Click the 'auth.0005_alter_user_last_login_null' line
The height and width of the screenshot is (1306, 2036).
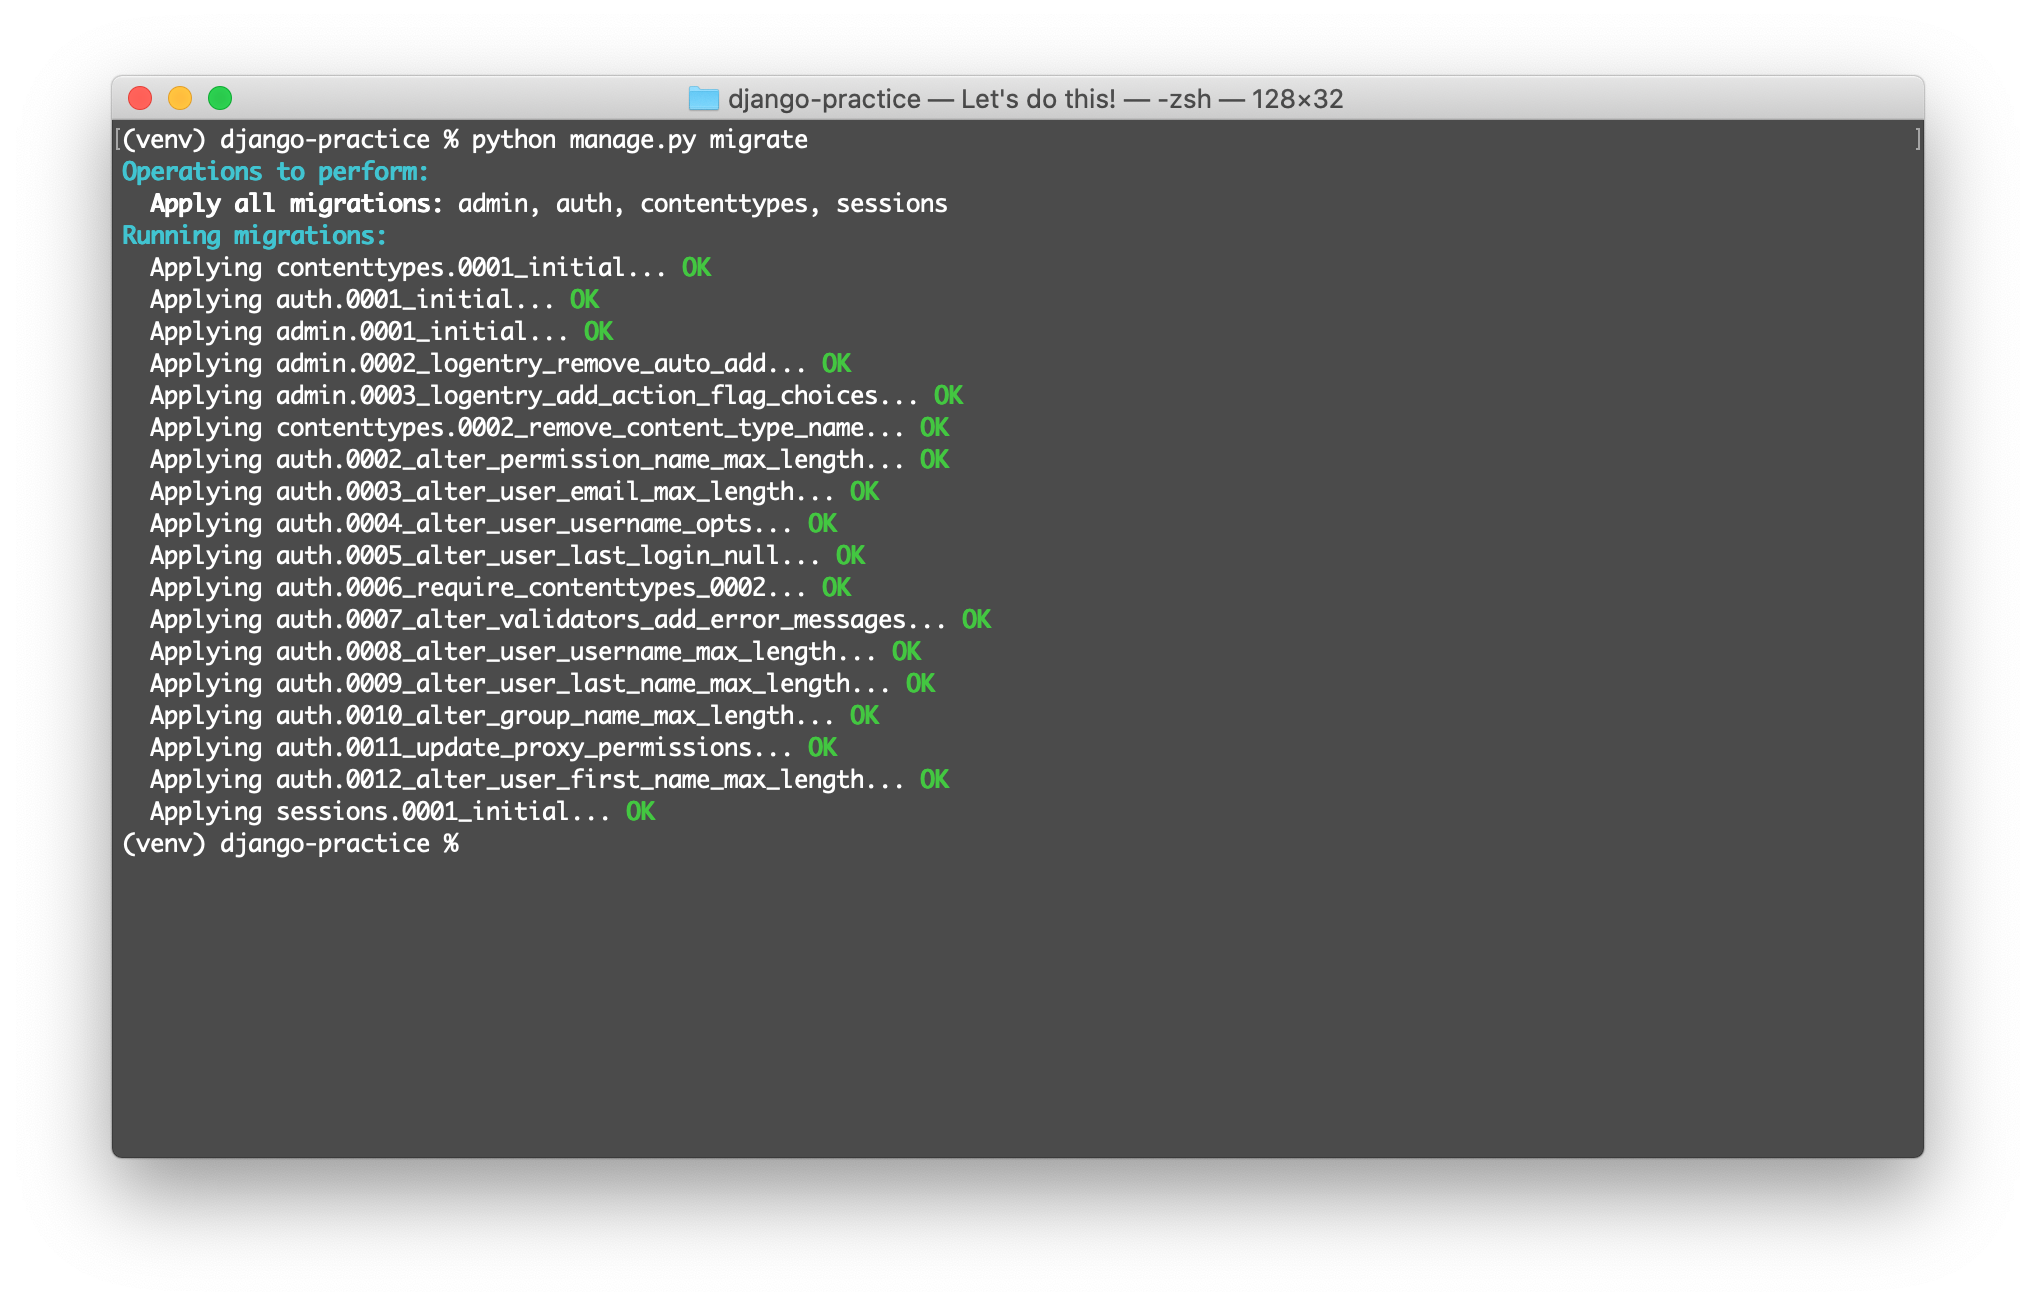(507, 556)
